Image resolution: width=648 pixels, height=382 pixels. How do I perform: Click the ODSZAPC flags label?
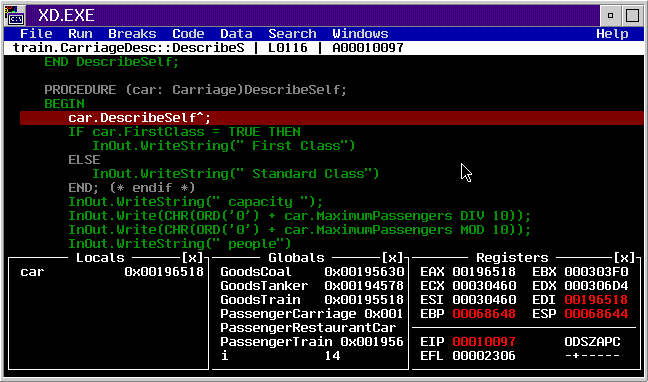[592, 341]
